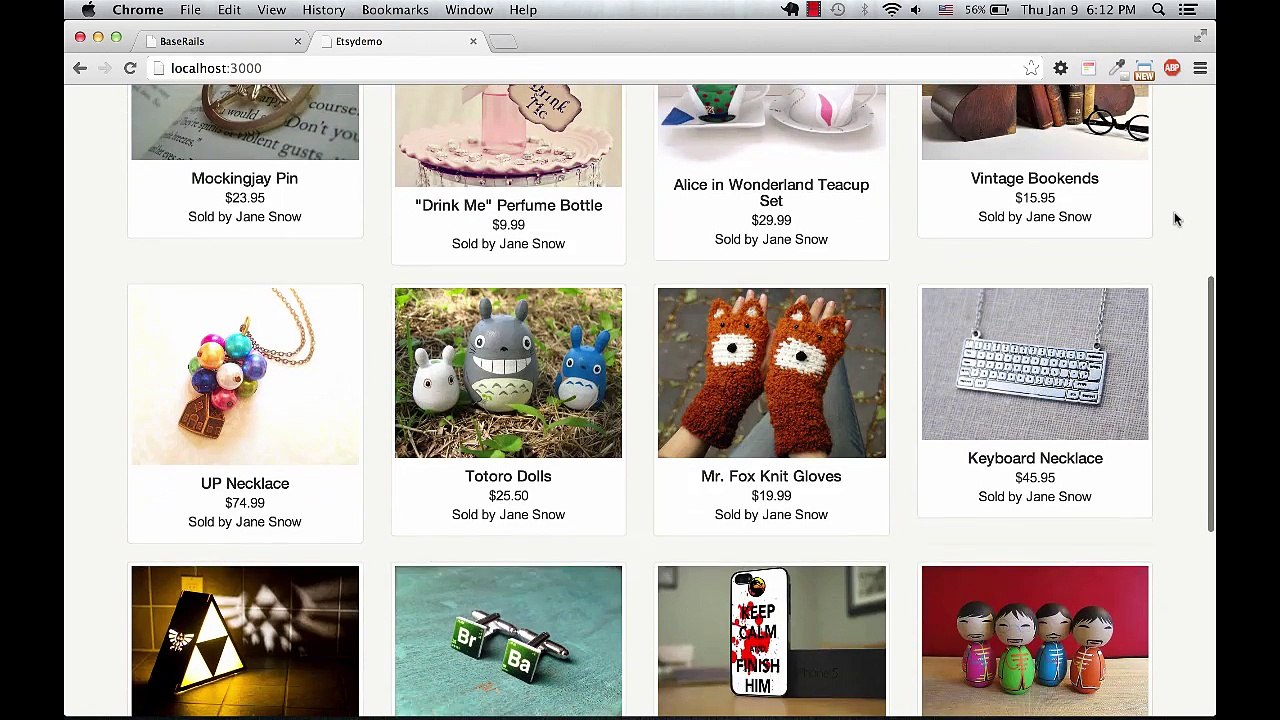The image size is (1280, 720).
Task: Click the $45.95 price under Keyboard Necklace
Action: click(1035, 478)
